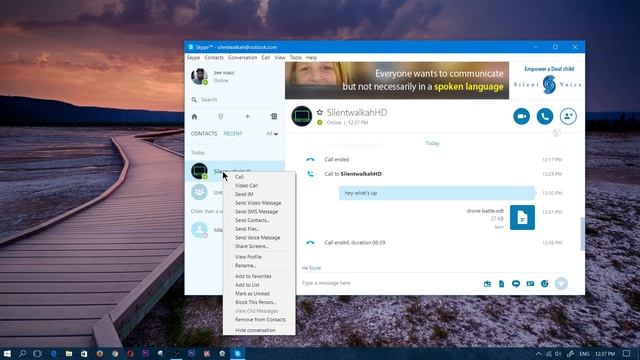This screenshot has height=360, width=640.
Task: Choose Call from the context menu
Action: [x=259, y=177]
